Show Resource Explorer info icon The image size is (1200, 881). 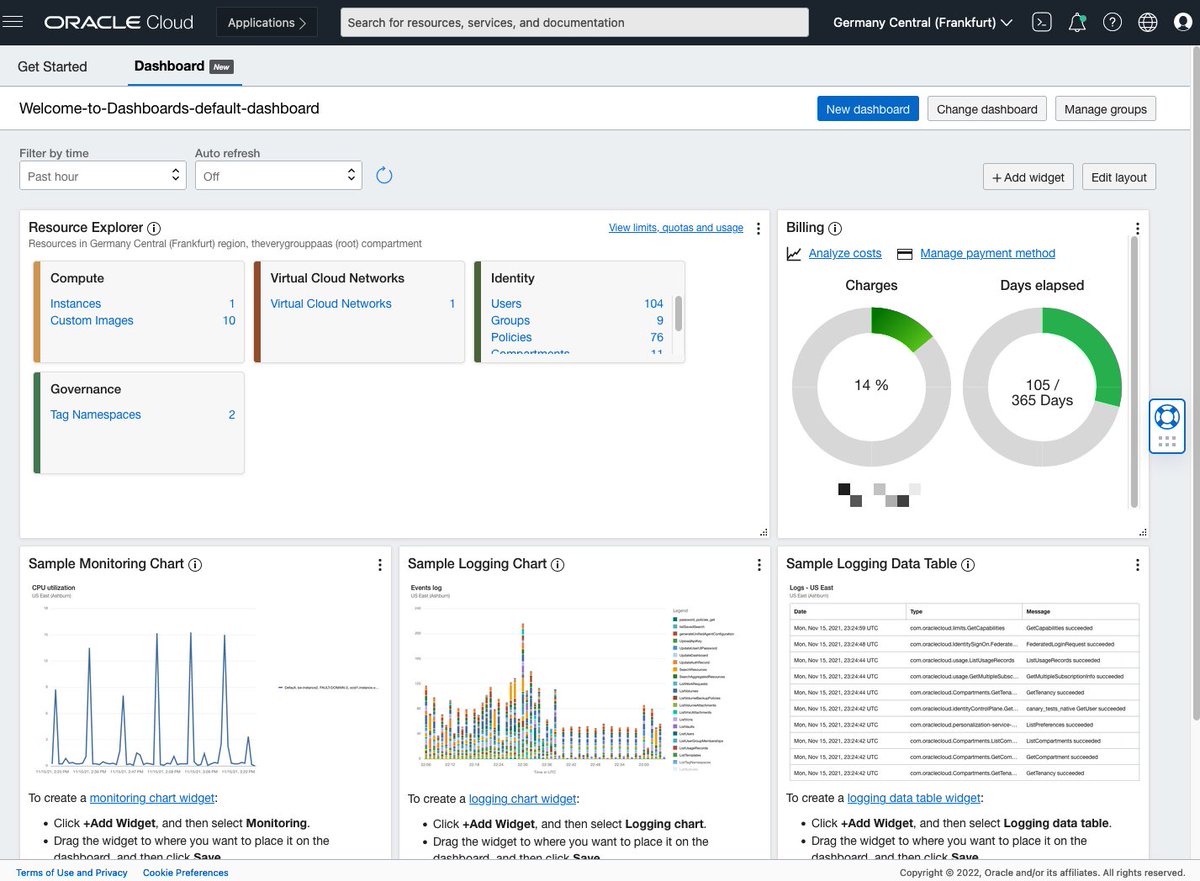154,228
